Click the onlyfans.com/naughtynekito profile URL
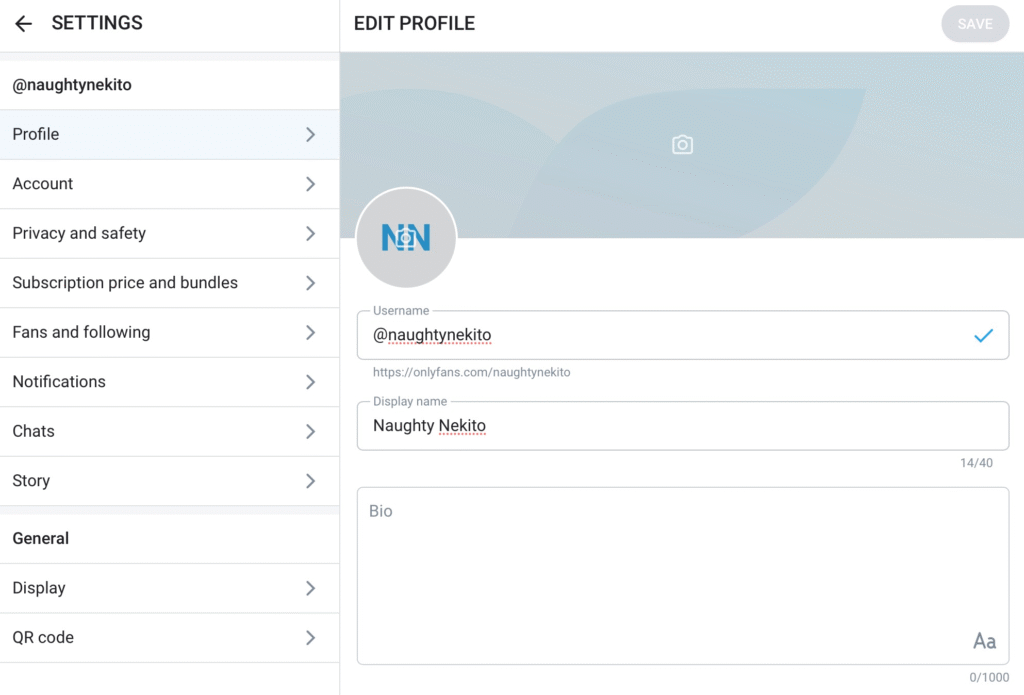 tap(471, 372)
